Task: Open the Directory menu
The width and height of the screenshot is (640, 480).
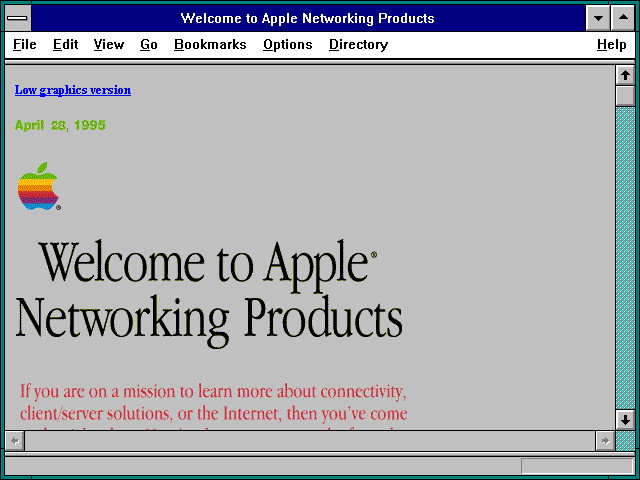Action: coord(358,44)
